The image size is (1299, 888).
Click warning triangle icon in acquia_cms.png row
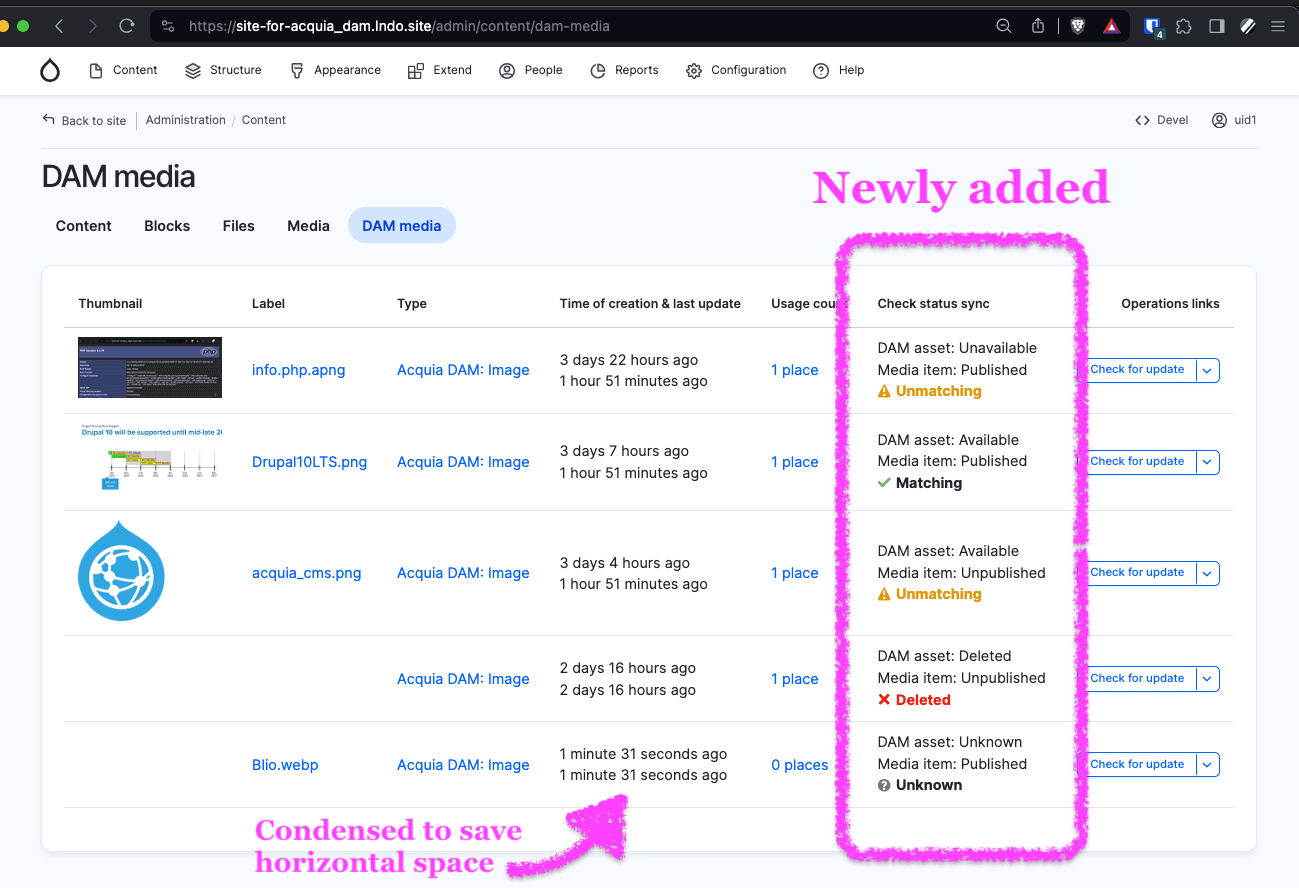coord(884,595)
